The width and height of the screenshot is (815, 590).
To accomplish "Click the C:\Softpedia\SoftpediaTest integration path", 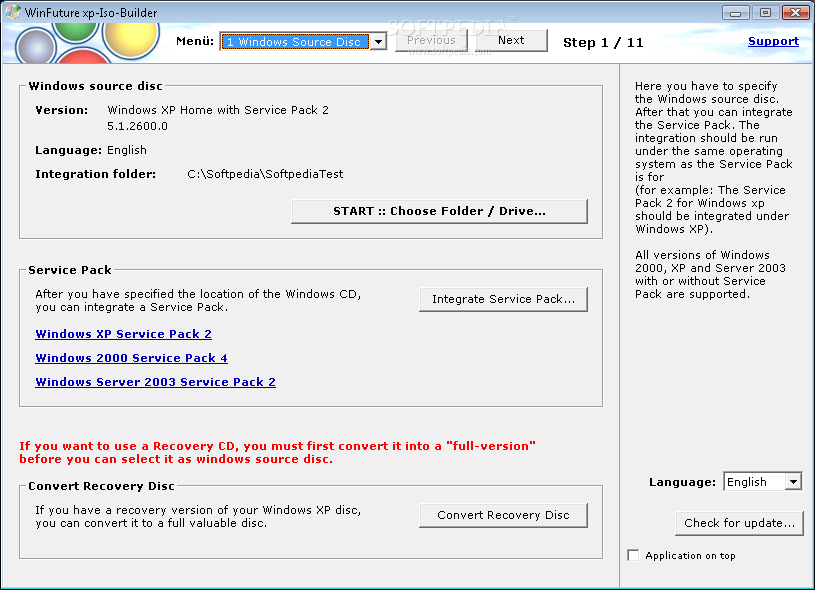I will tap(265, 174).
